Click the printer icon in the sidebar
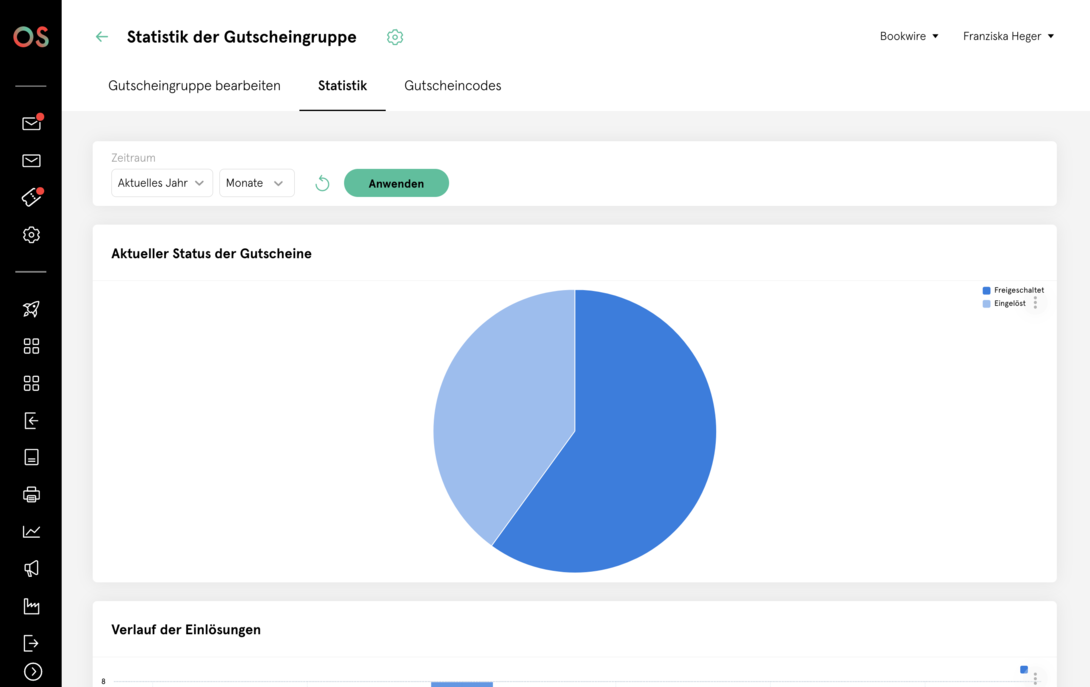 pyautogui.click(x=31, y=494)
